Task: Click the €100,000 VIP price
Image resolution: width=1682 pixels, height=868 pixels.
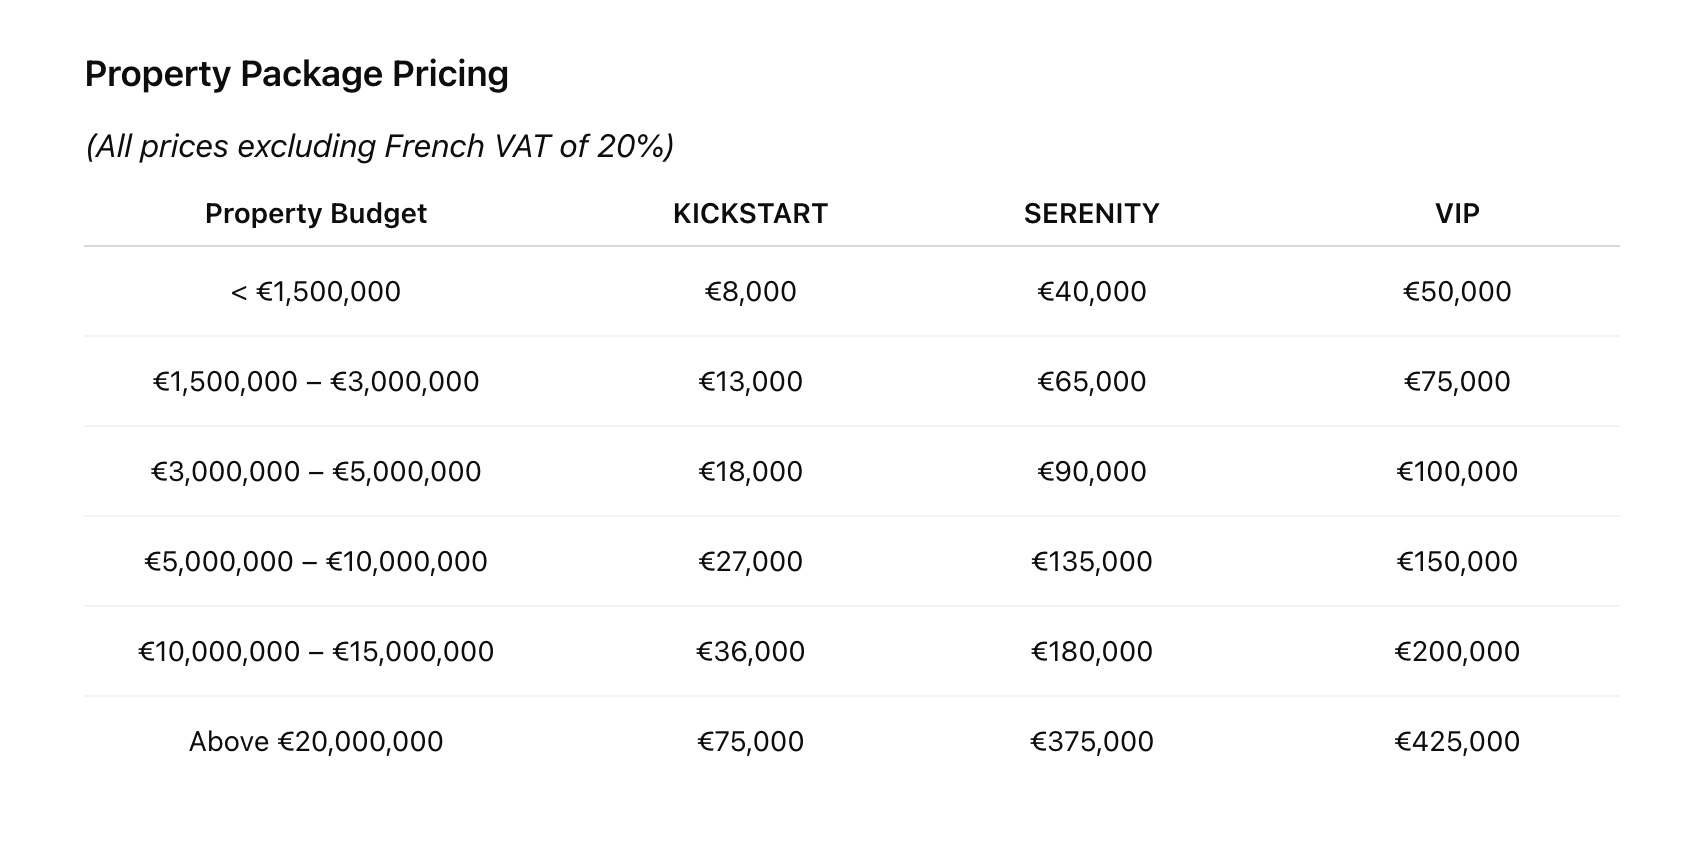Action: point(1457,471)
